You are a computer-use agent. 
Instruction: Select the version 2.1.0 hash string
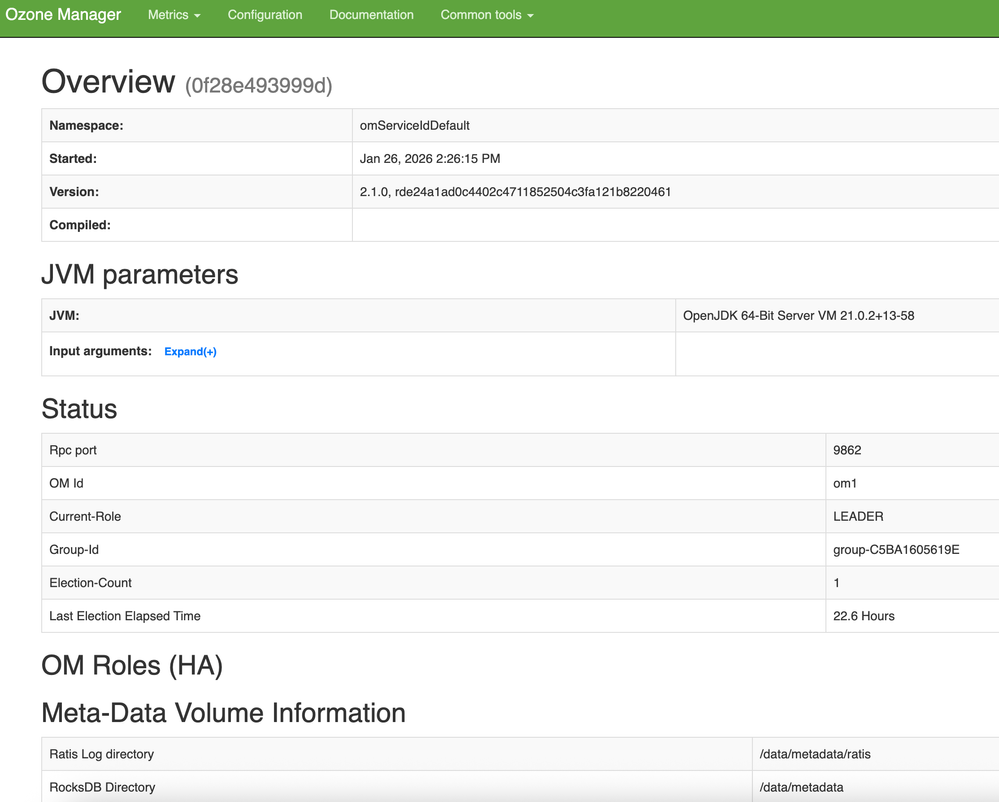[x=515, y=192]
